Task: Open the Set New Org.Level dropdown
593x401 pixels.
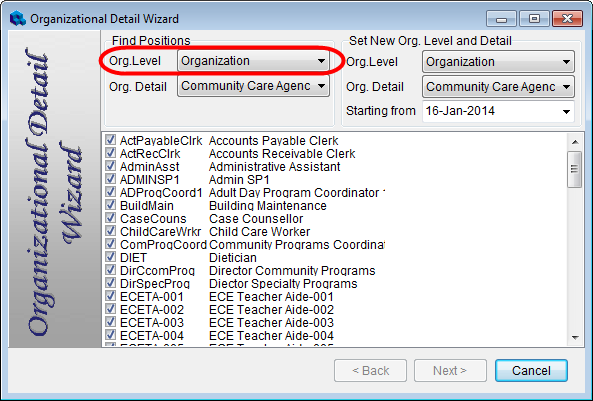Action: [x=498, y=62]
